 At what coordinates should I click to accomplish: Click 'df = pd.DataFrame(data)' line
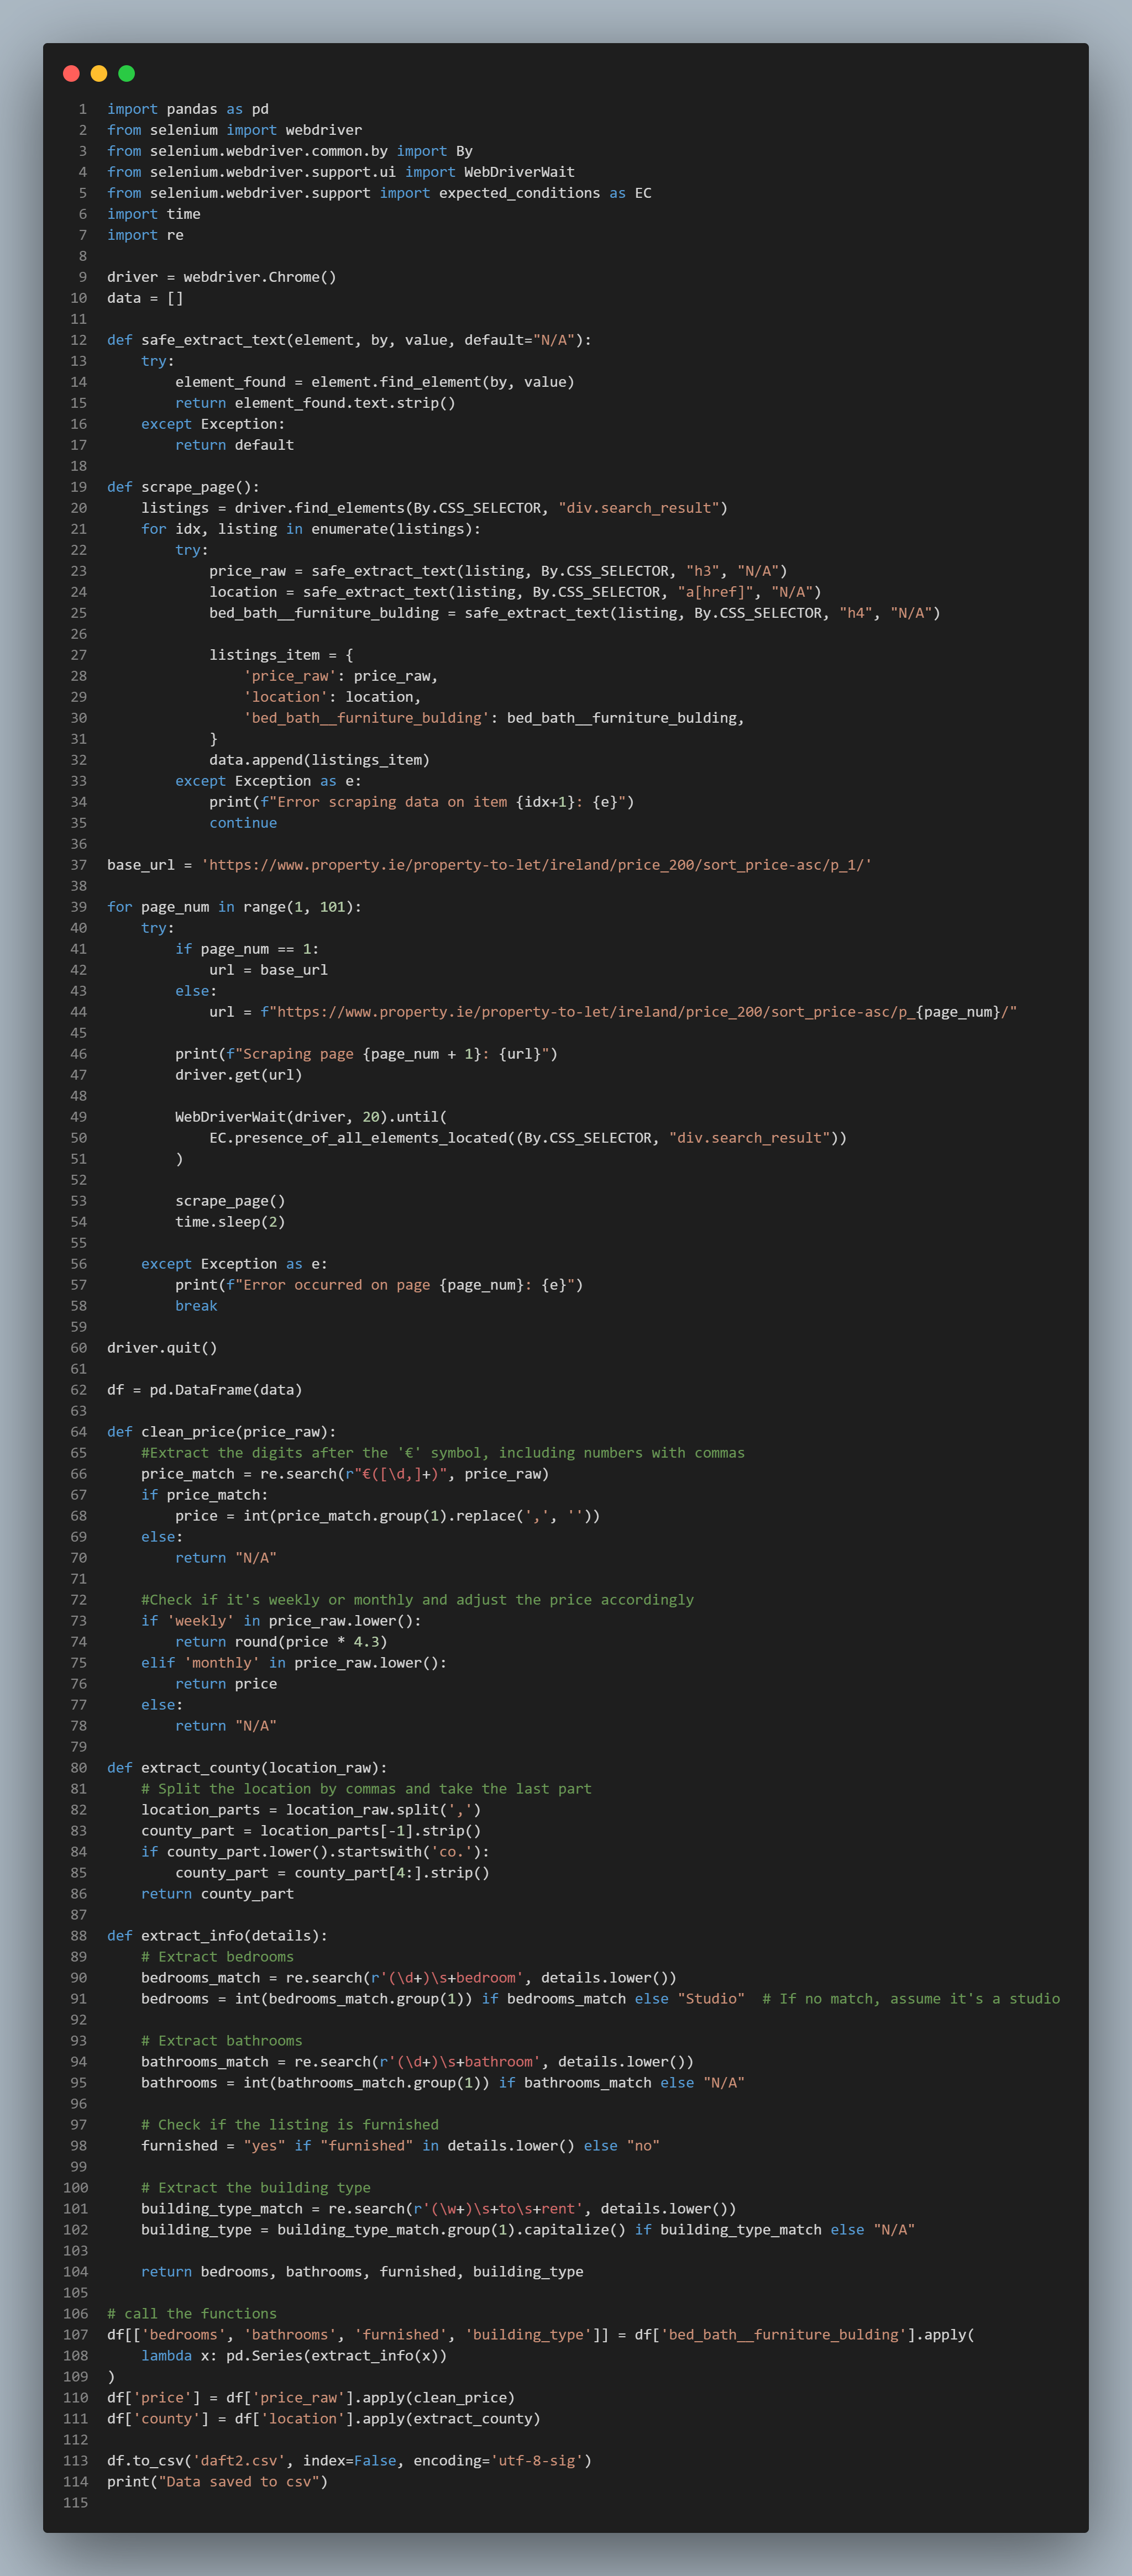205,1390
